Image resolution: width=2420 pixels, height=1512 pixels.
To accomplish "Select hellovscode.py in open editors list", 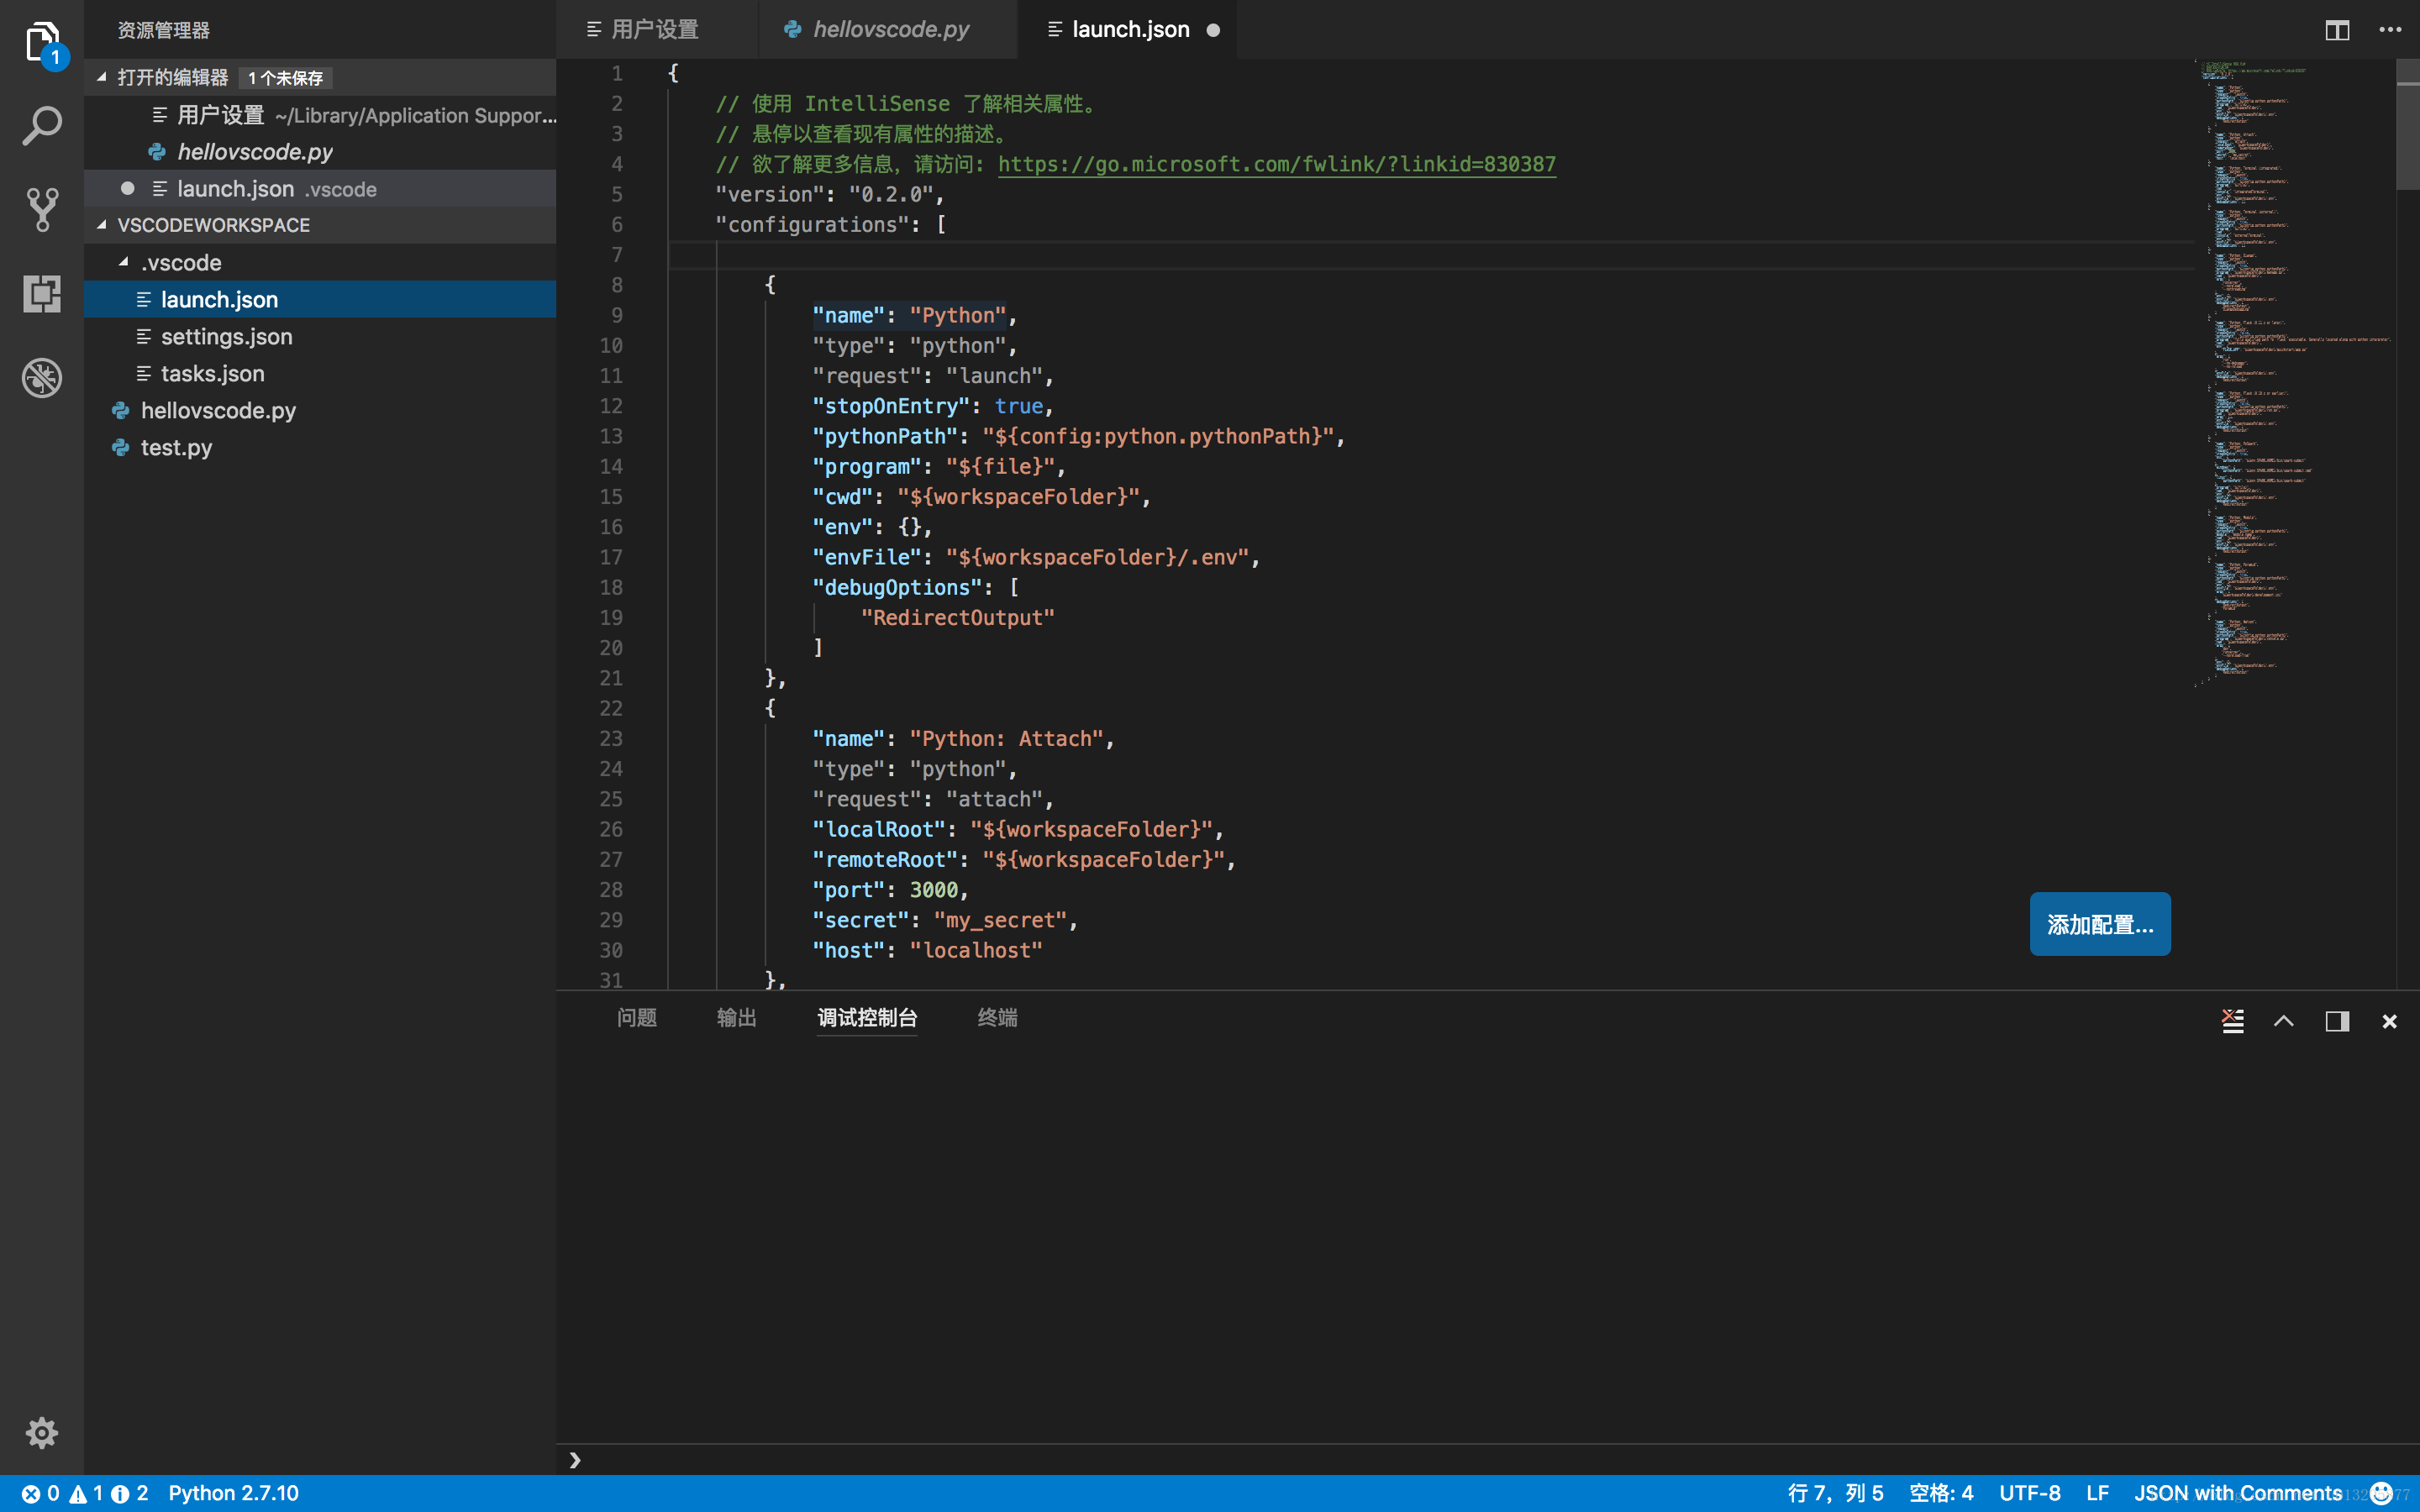I will [x=320, y=152].
